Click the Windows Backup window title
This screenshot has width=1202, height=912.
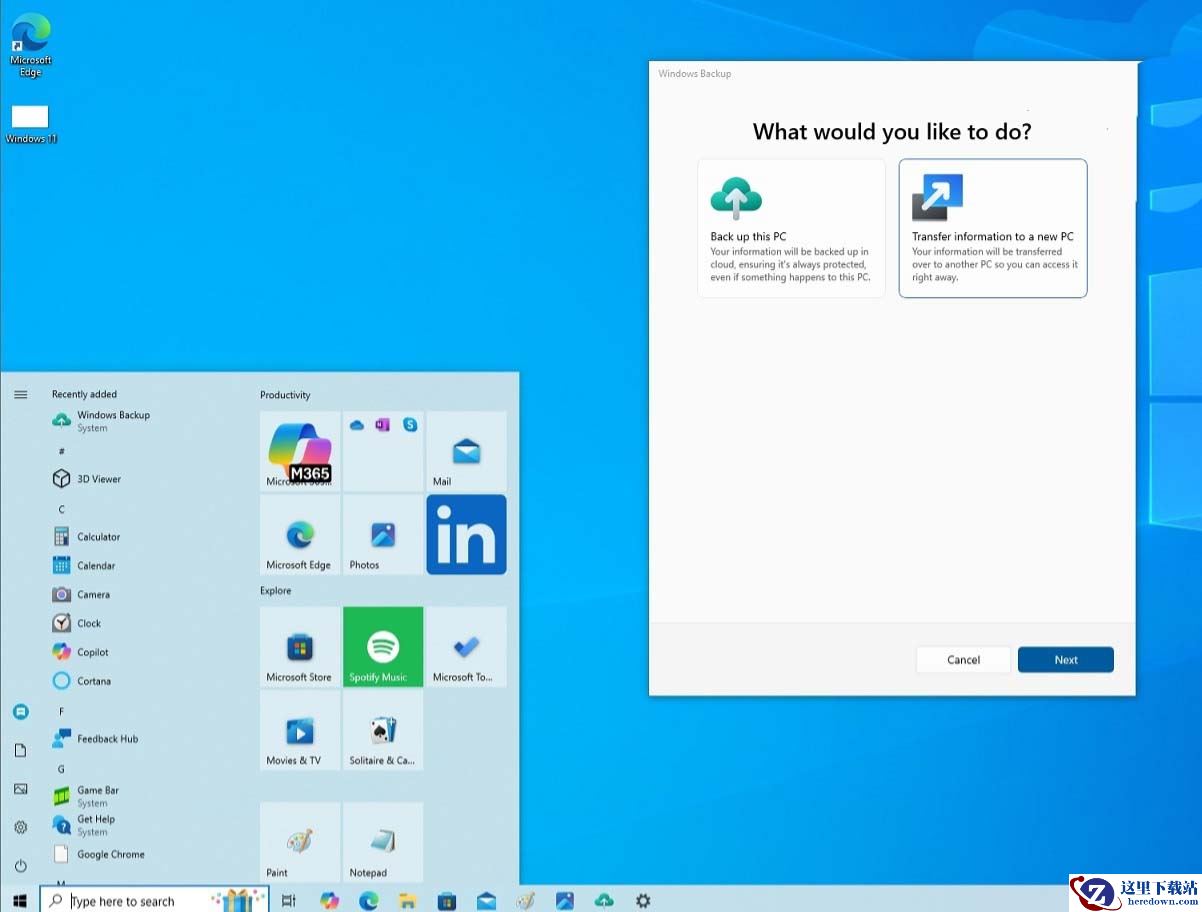coord(695,74)
